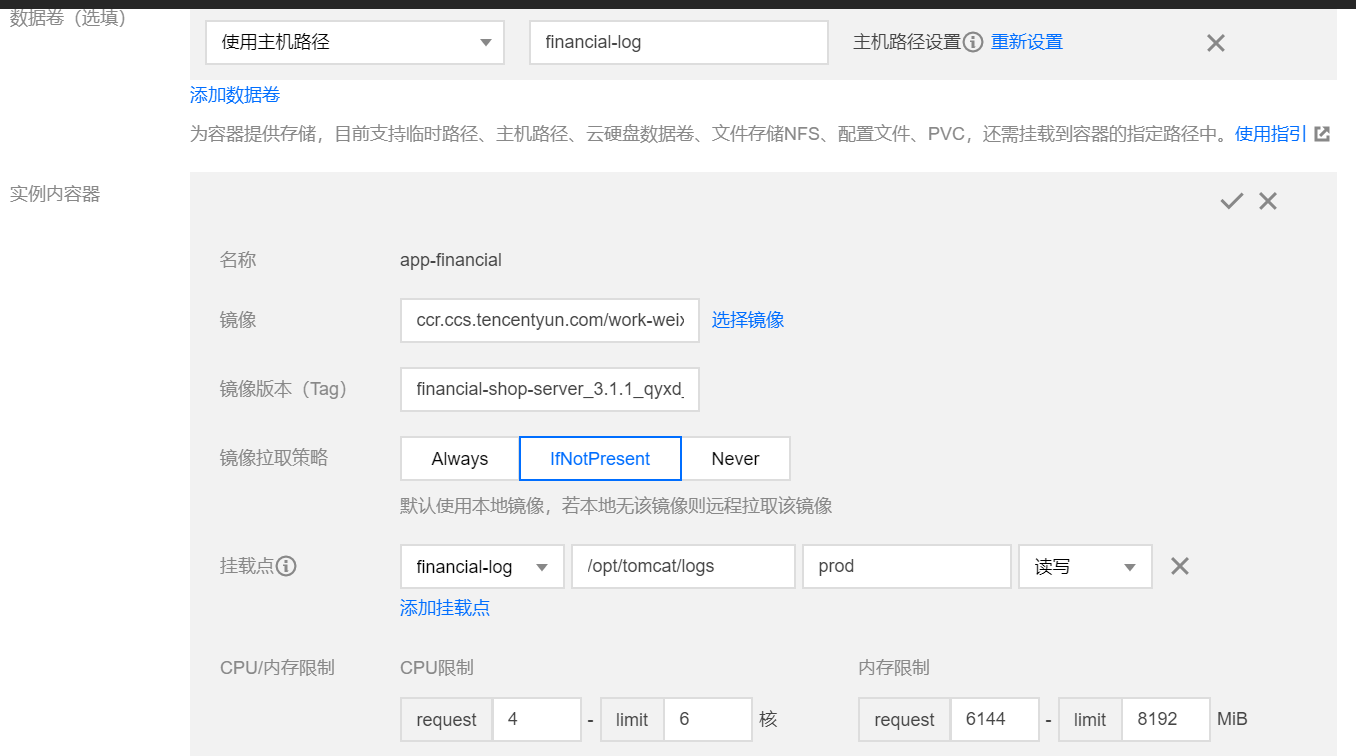Open 选择镜像 to pick an image
The height and width of the screenshot is (756, 1356).
pos(747,319)
